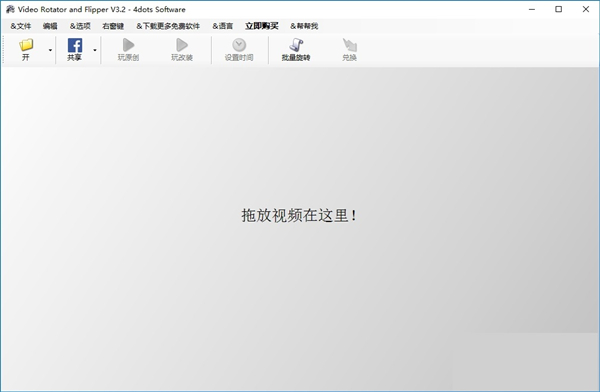Screen dimensions: 600x392
Task: Maximize the Video Rotator window
Action: pos(559,9)
